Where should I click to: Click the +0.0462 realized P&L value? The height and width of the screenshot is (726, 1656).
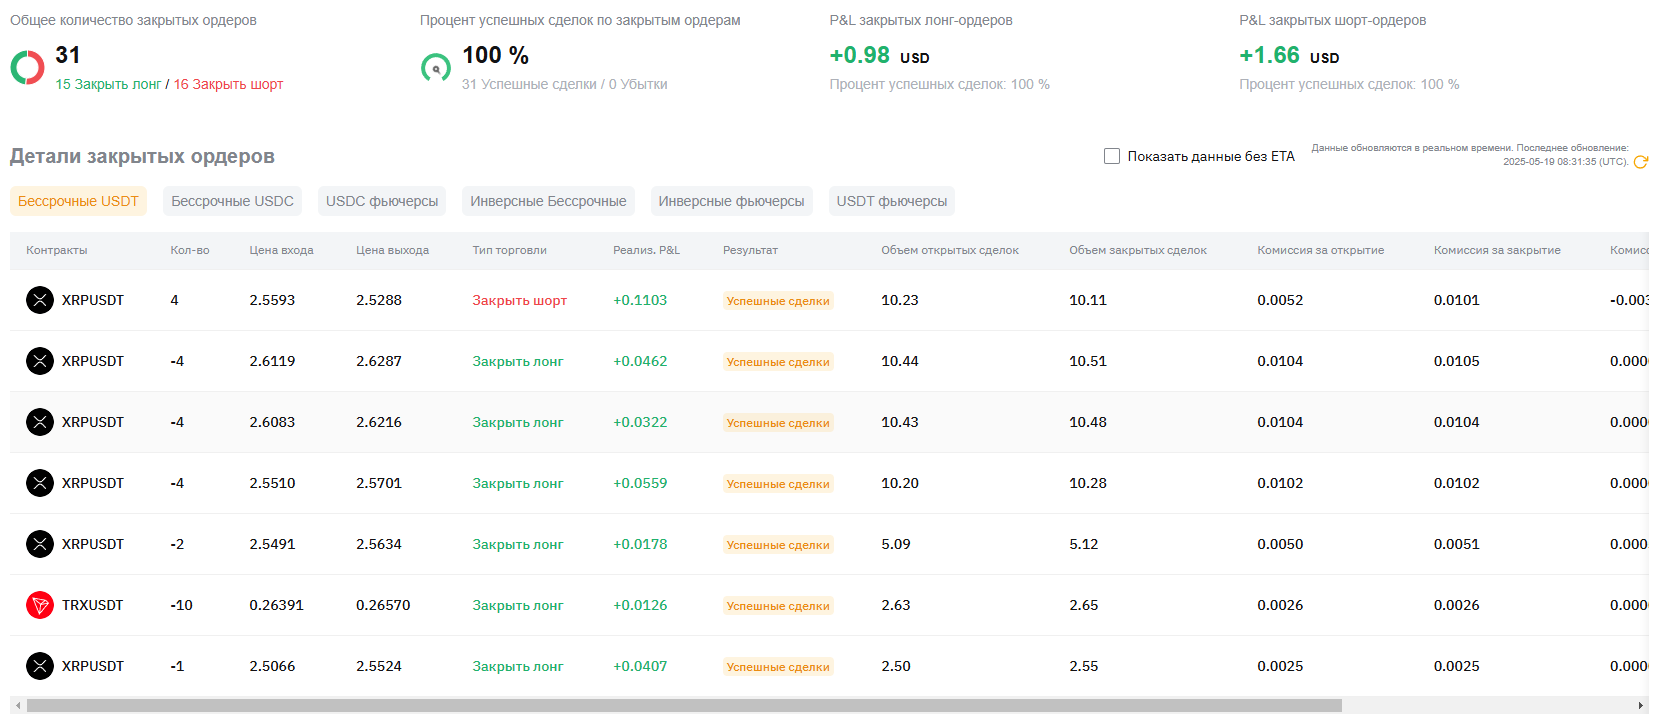point(640,361)
